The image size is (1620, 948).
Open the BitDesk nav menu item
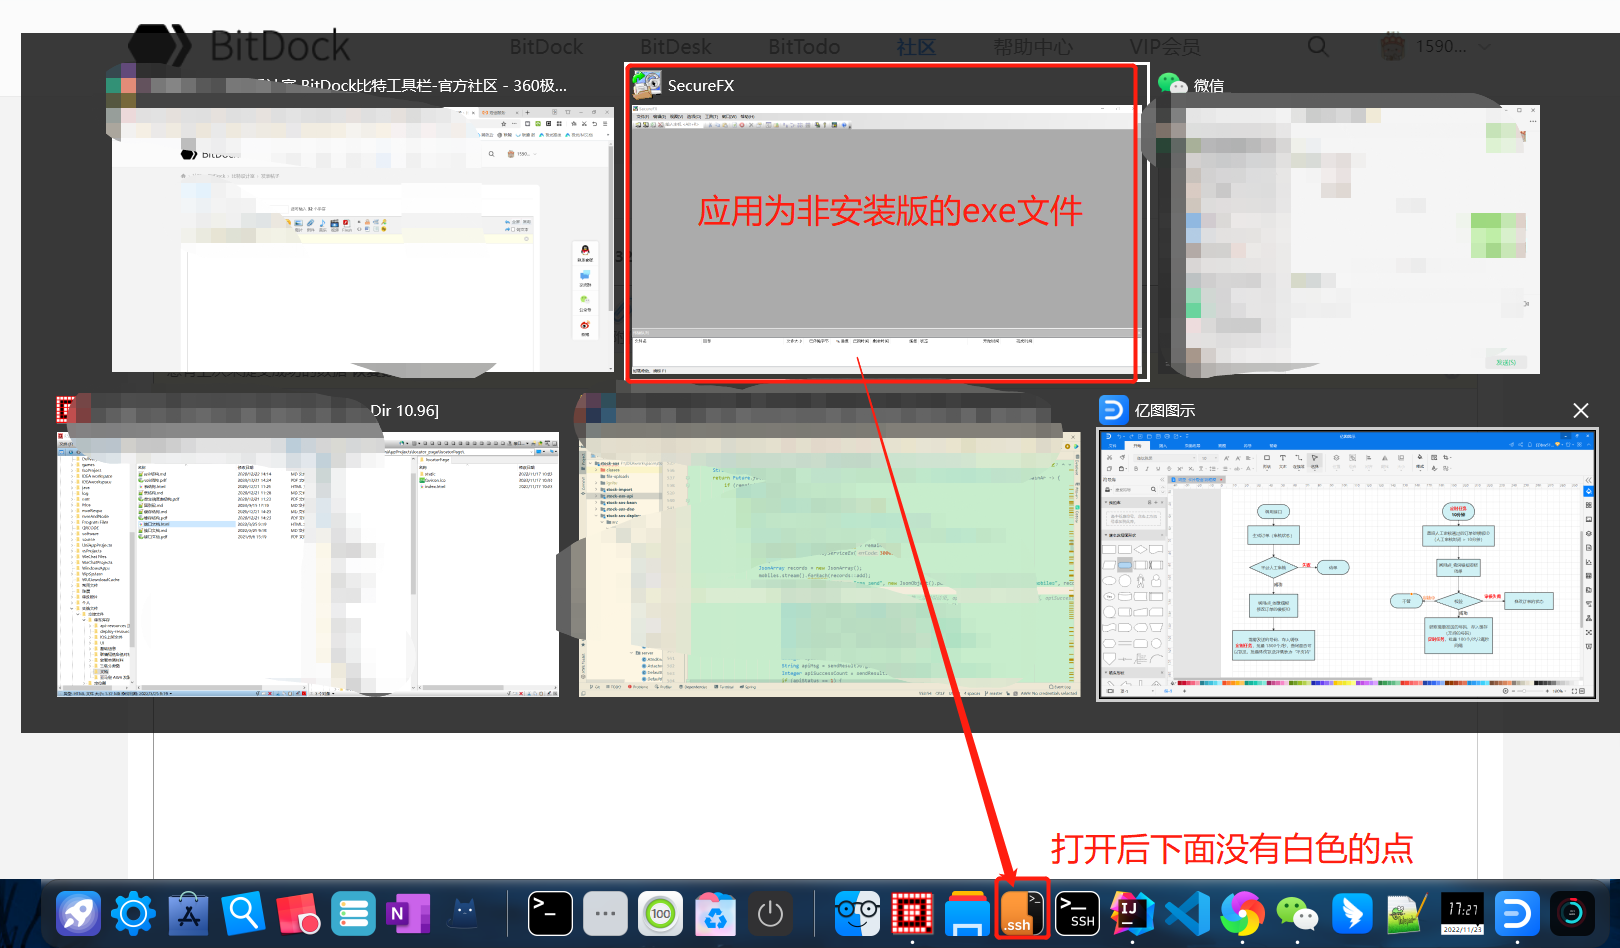click(675, 47)
